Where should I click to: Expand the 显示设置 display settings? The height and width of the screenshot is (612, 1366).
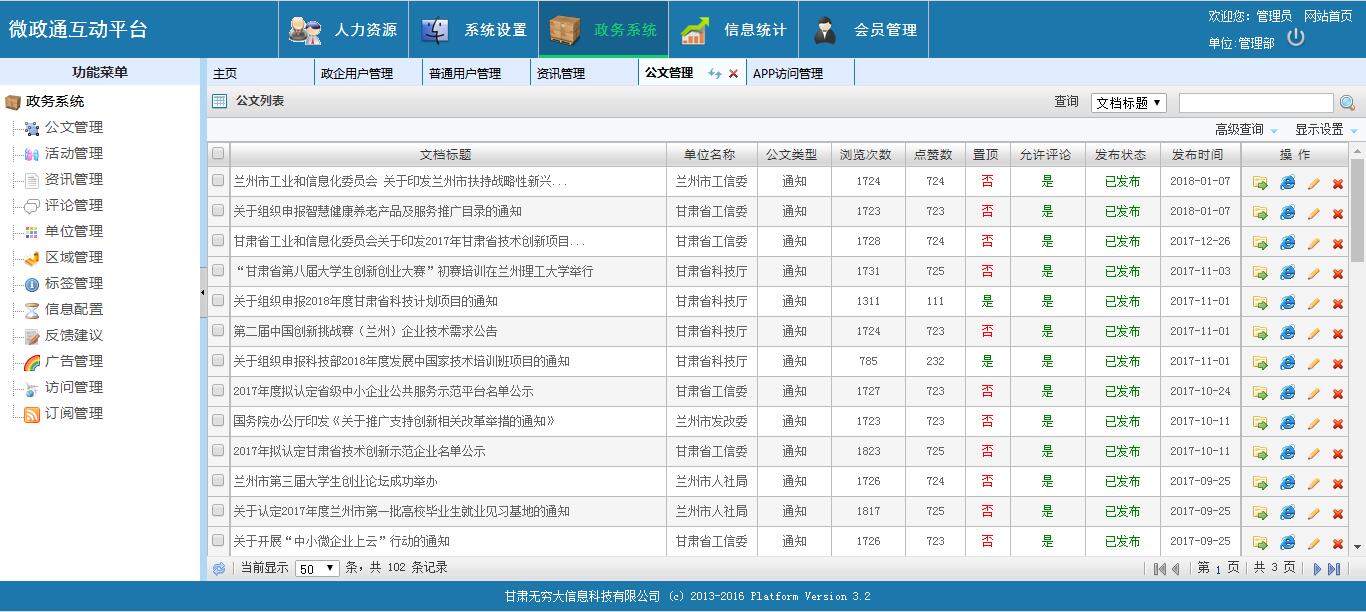(1325, 130)
